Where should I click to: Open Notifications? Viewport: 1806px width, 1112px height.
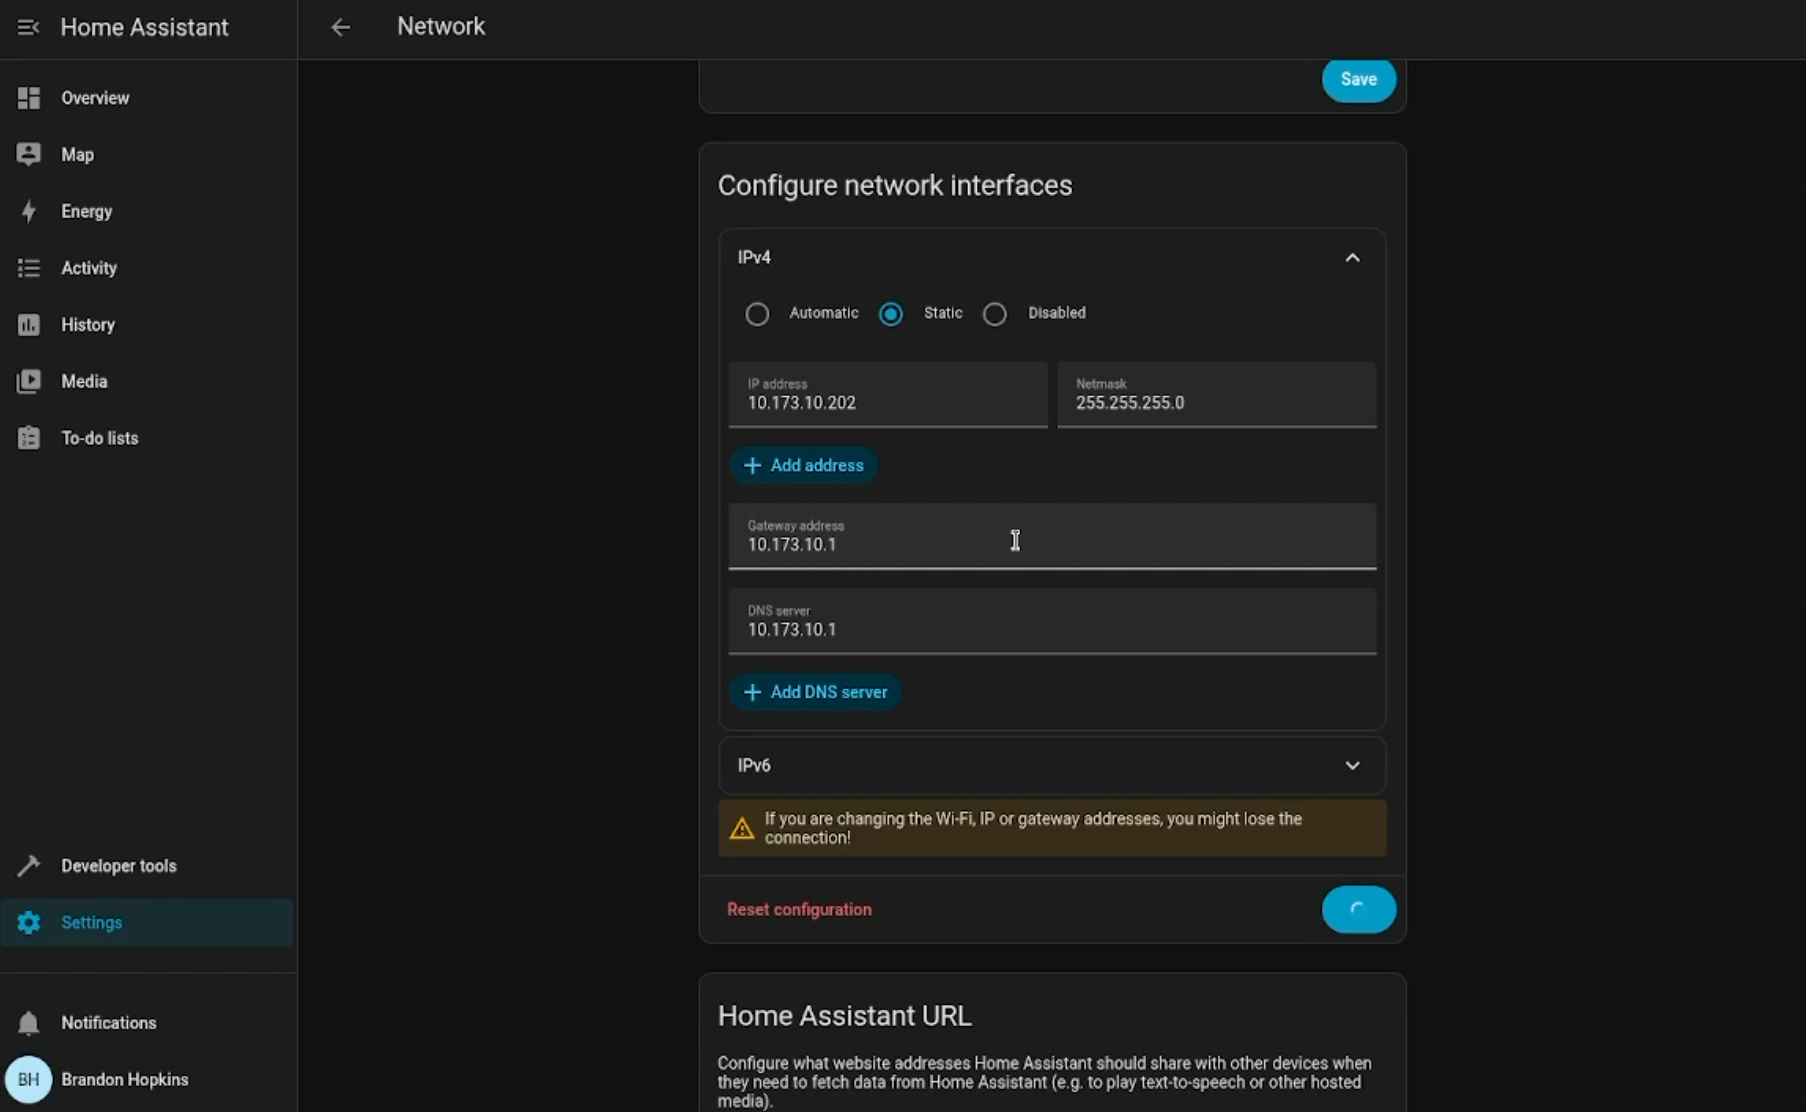point(108,1023)
